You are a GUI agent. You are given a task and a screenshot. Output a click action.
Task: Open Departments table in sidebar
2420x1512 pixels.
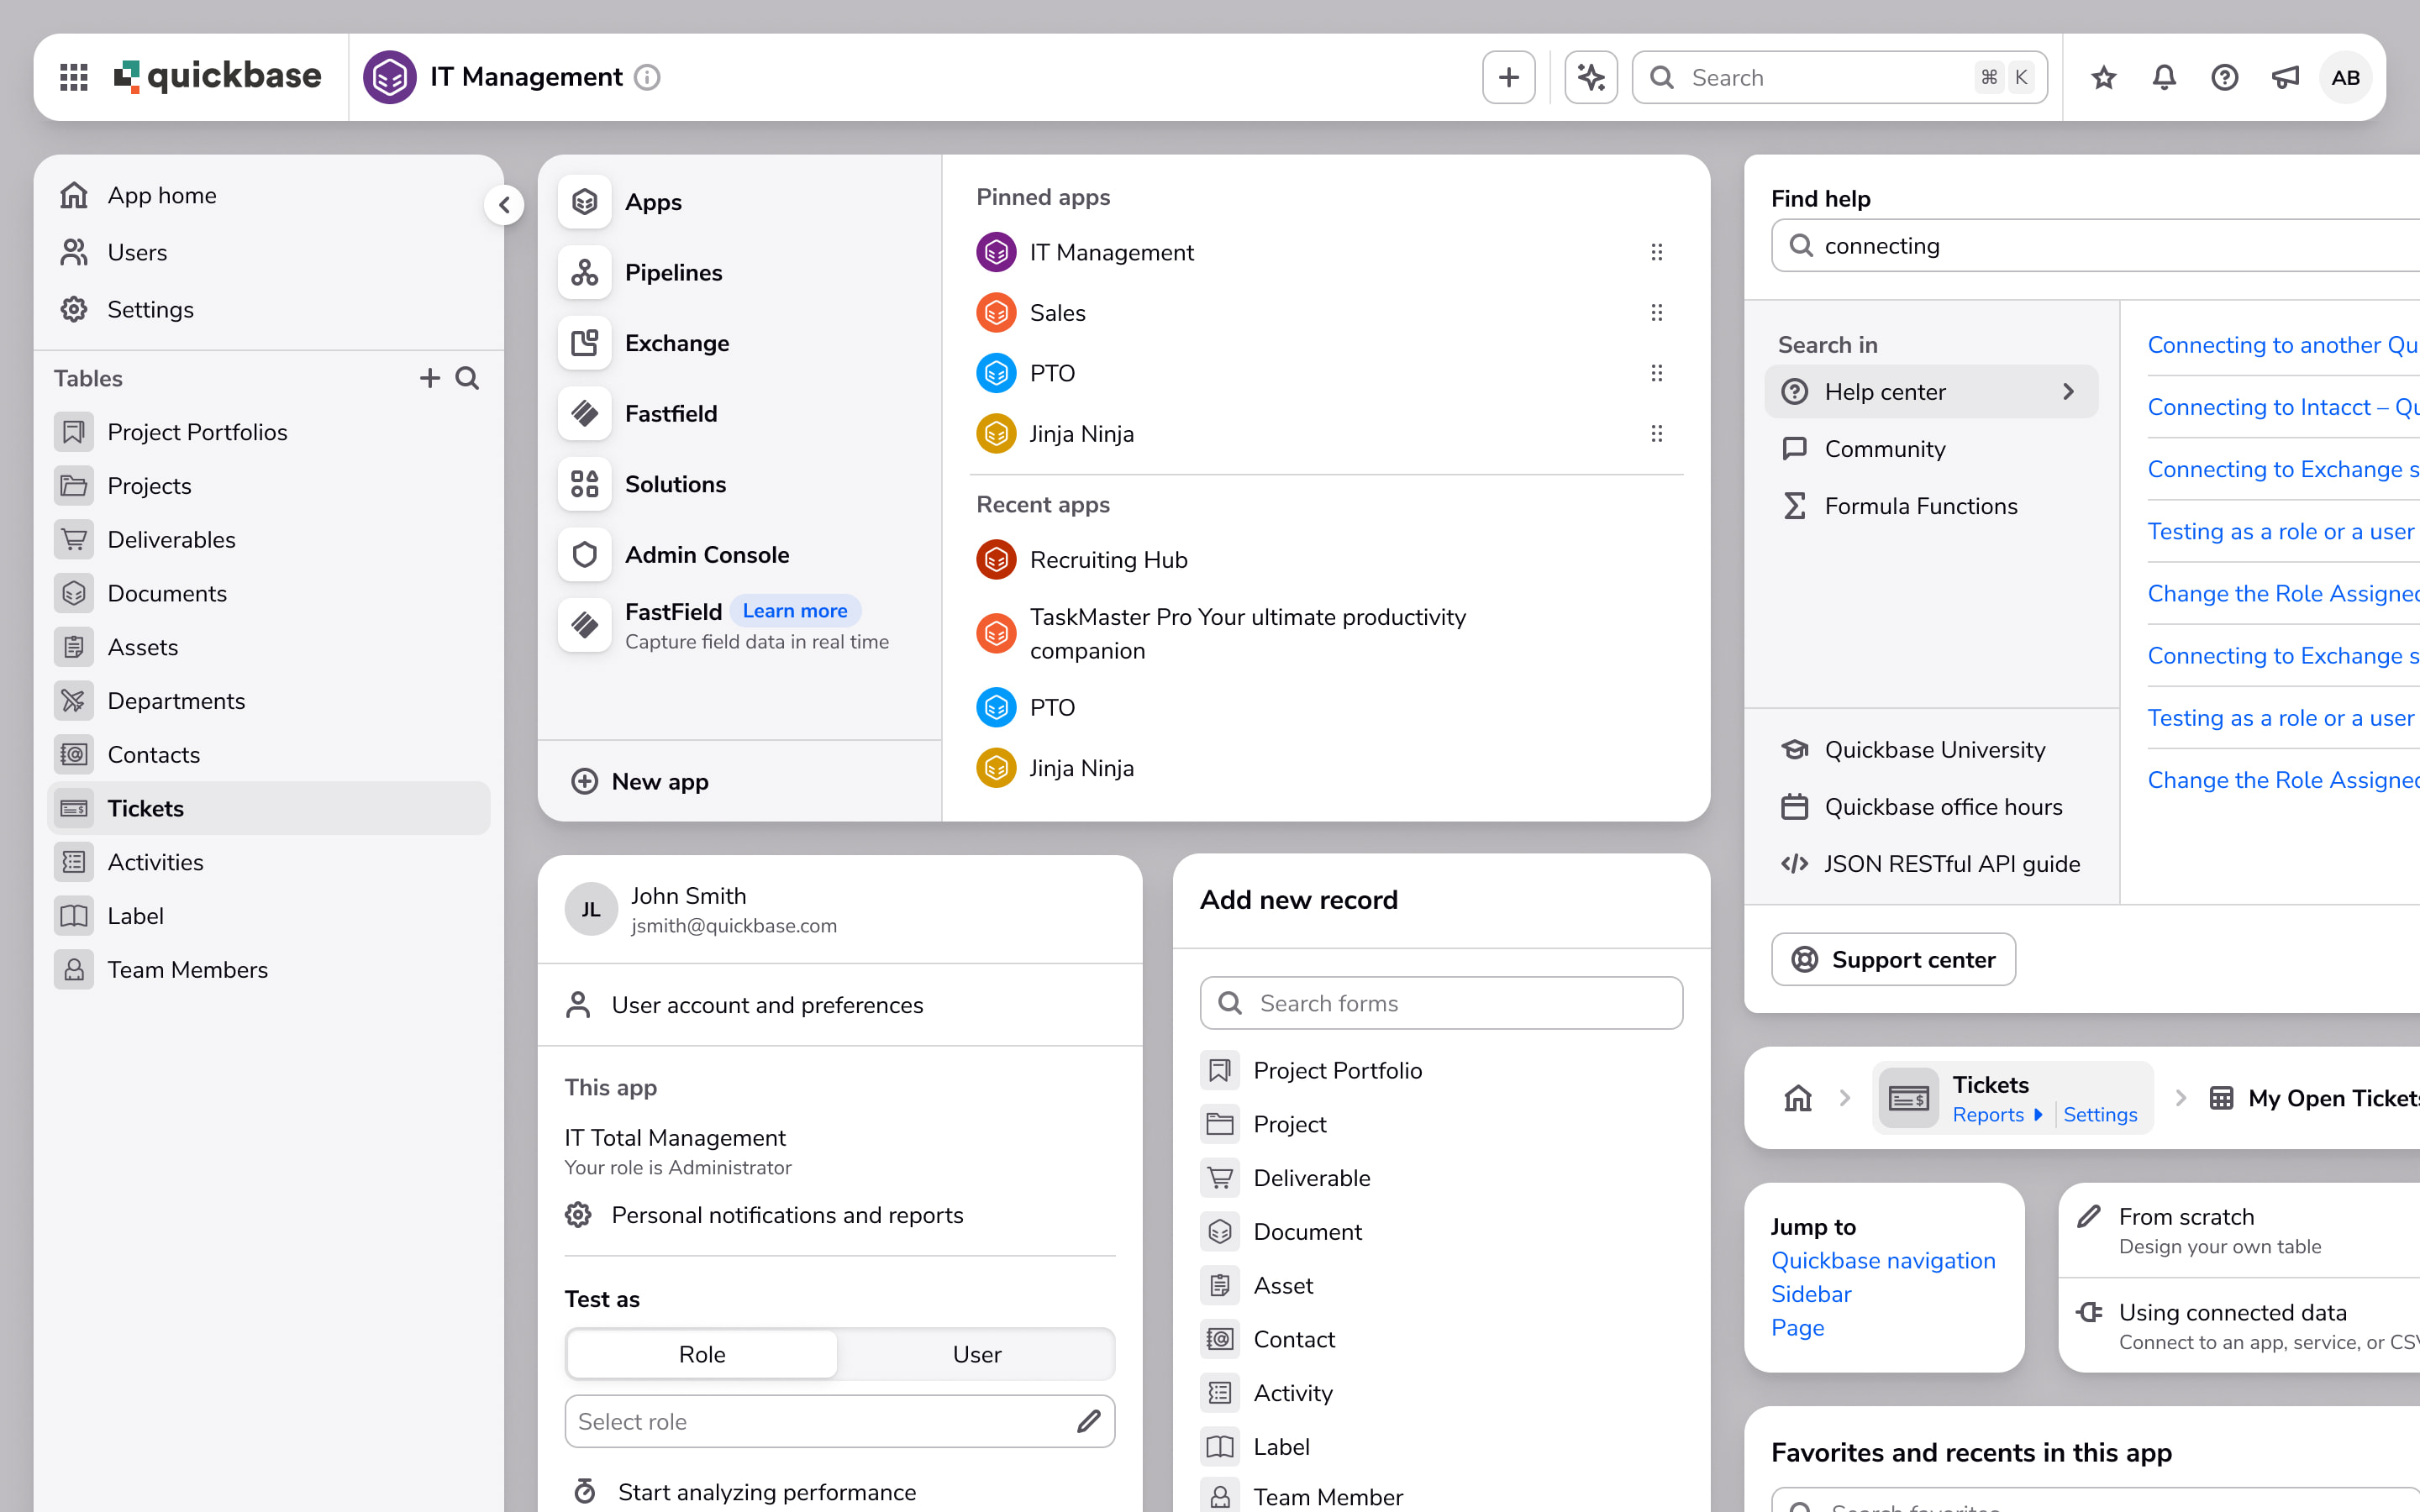point(269,701)
